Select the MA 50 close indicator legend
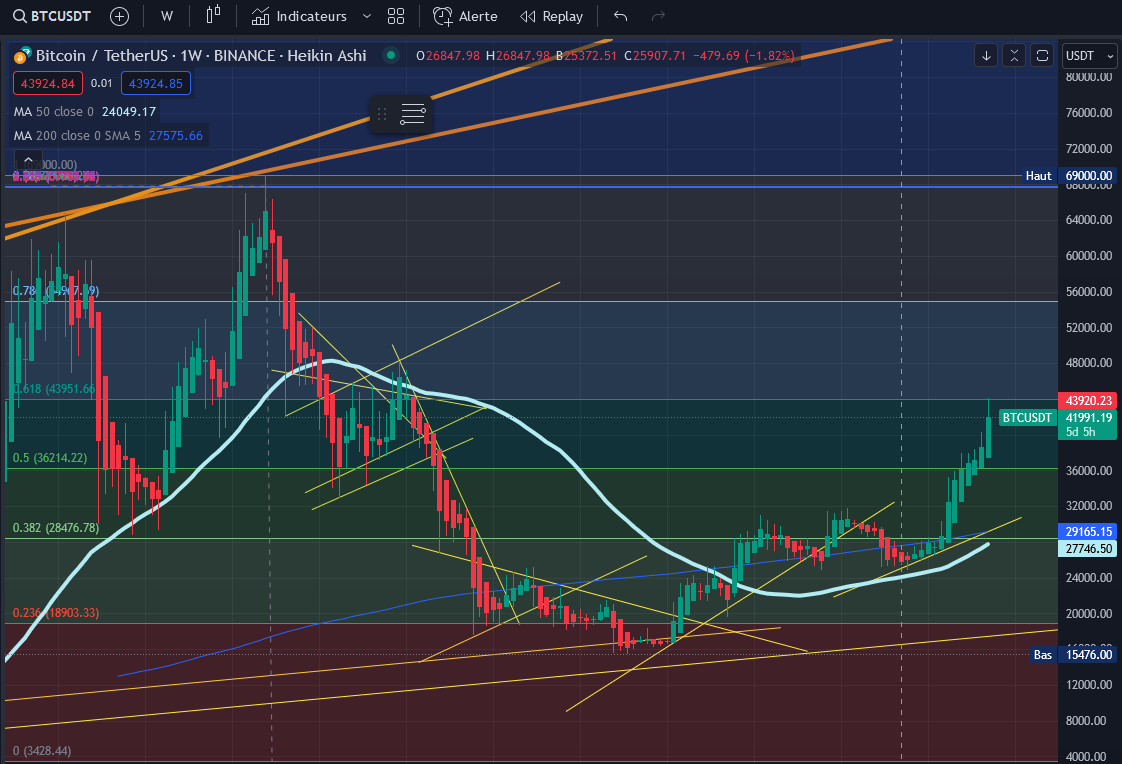1122x764 pixels. click(54, 112)
